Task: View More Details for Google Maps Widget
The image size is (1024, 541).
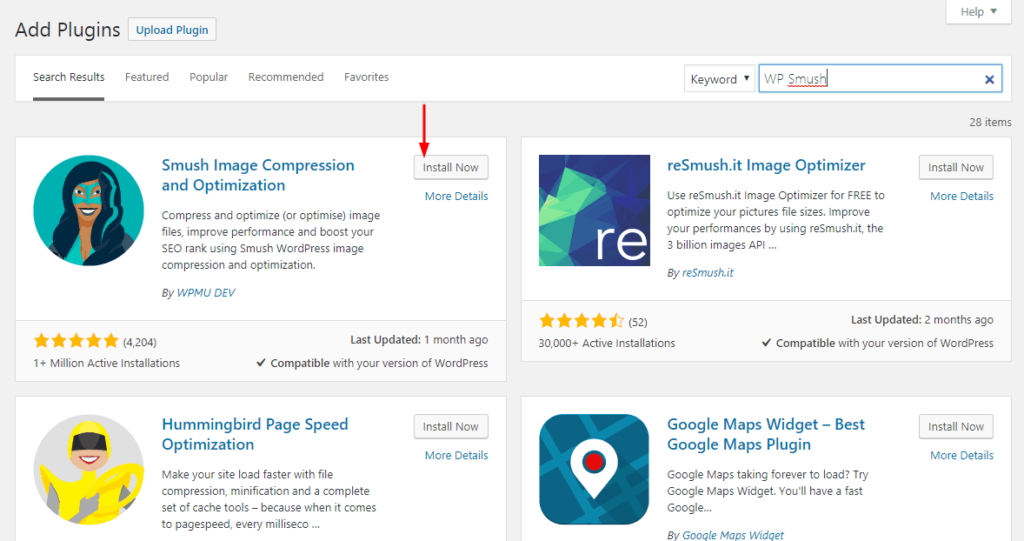Action: click(x=962, y=455)
